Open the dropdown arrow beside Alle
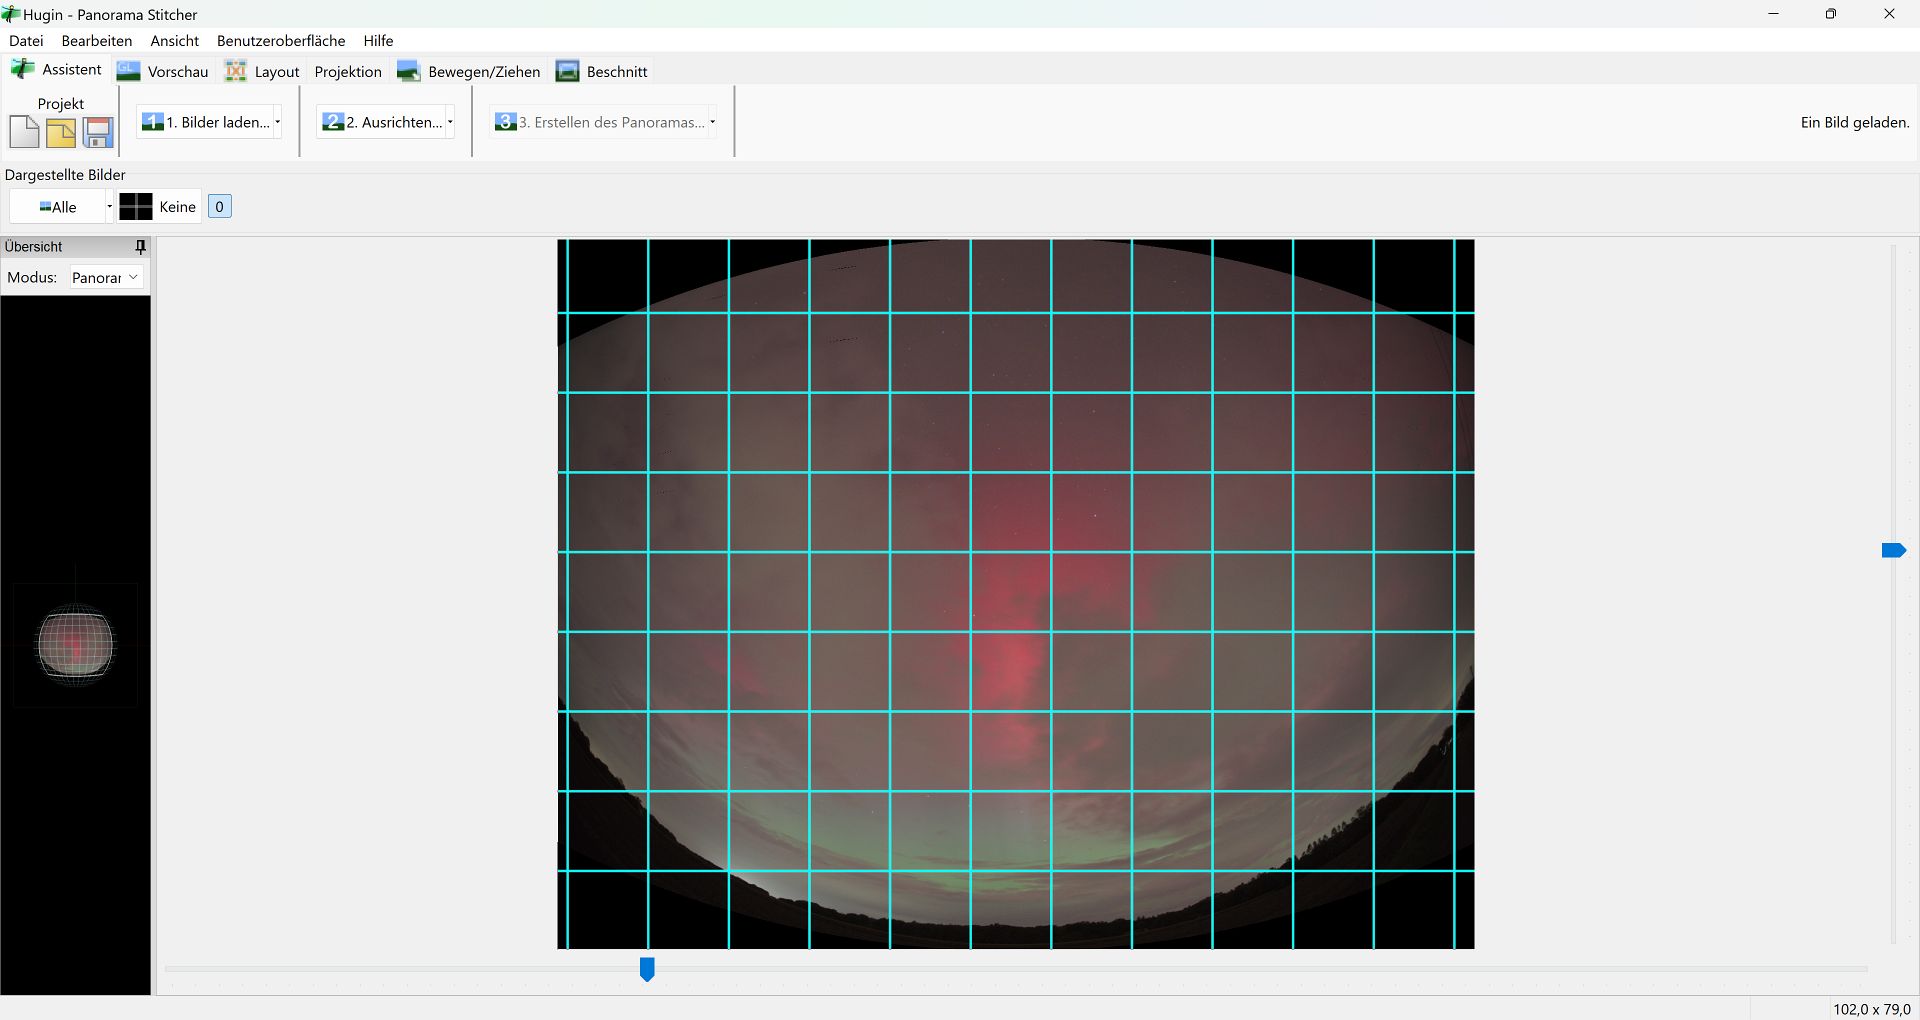 [109, 207]
